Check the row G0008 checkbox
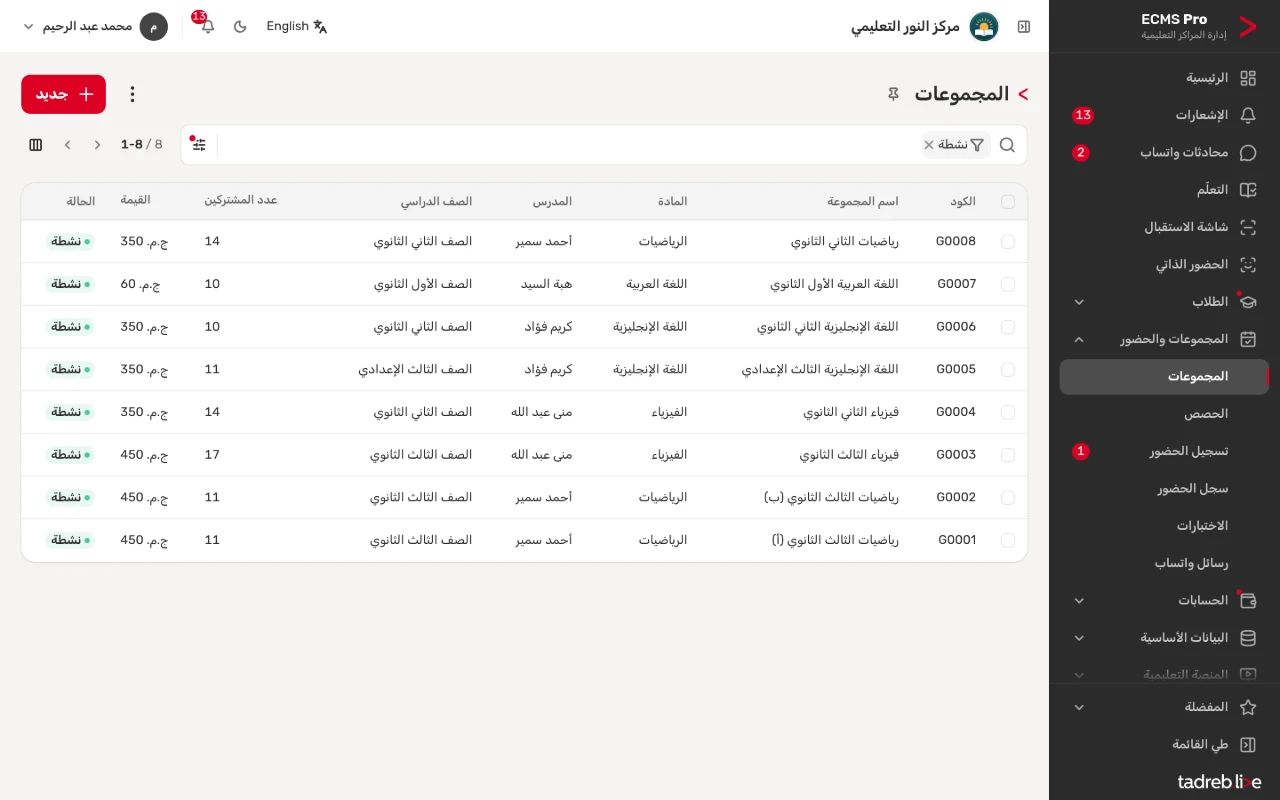This screenshot has width=1280, height=800. 1007,242
